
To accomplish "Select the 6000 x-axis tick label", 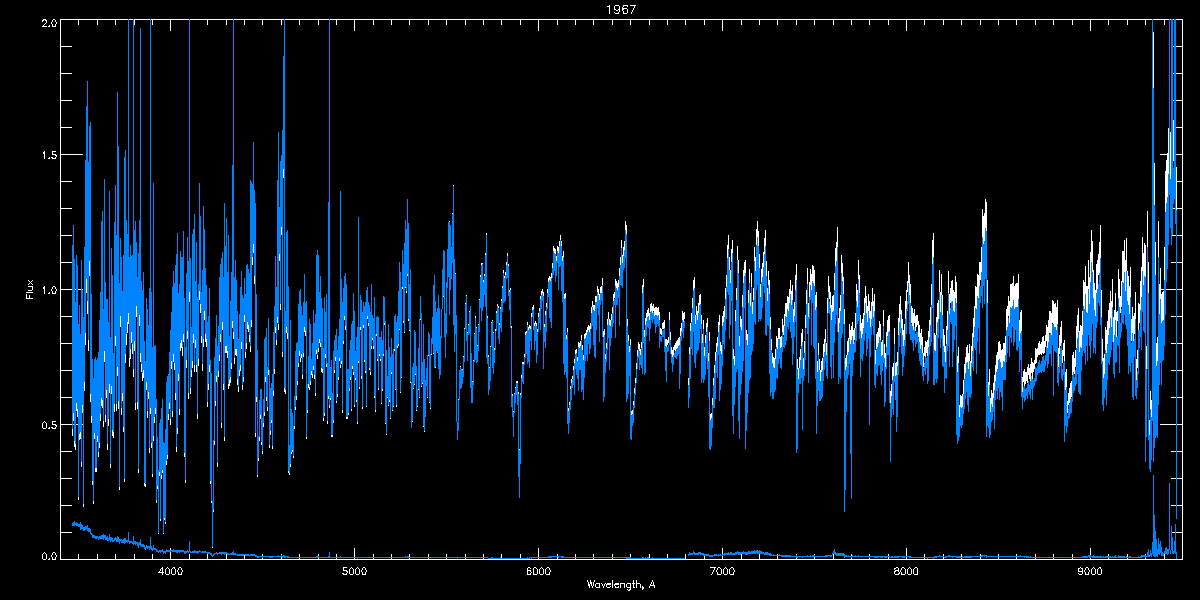I will [x=538, y=572].
